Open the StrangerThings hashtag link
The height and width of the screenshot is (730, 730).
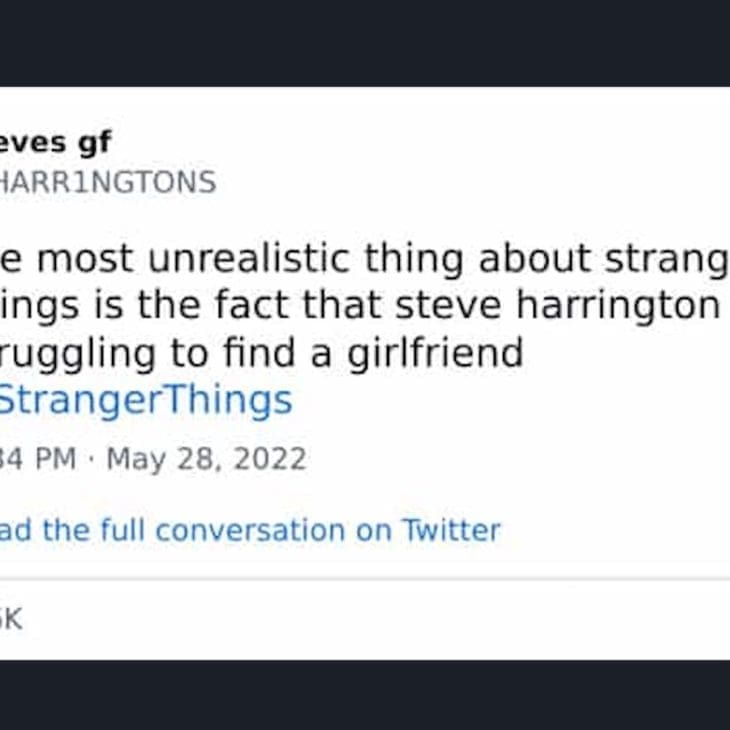[x=145, y=400]
